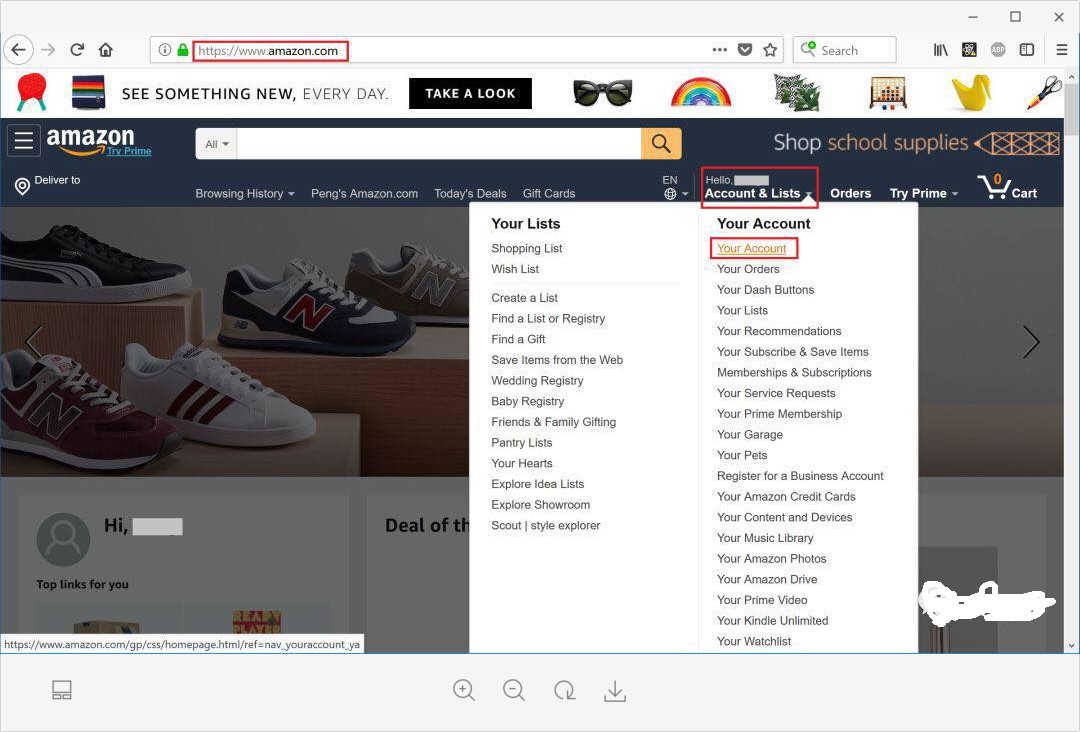
Task: Select Shopping List under Your Lists
Action: 526,249
